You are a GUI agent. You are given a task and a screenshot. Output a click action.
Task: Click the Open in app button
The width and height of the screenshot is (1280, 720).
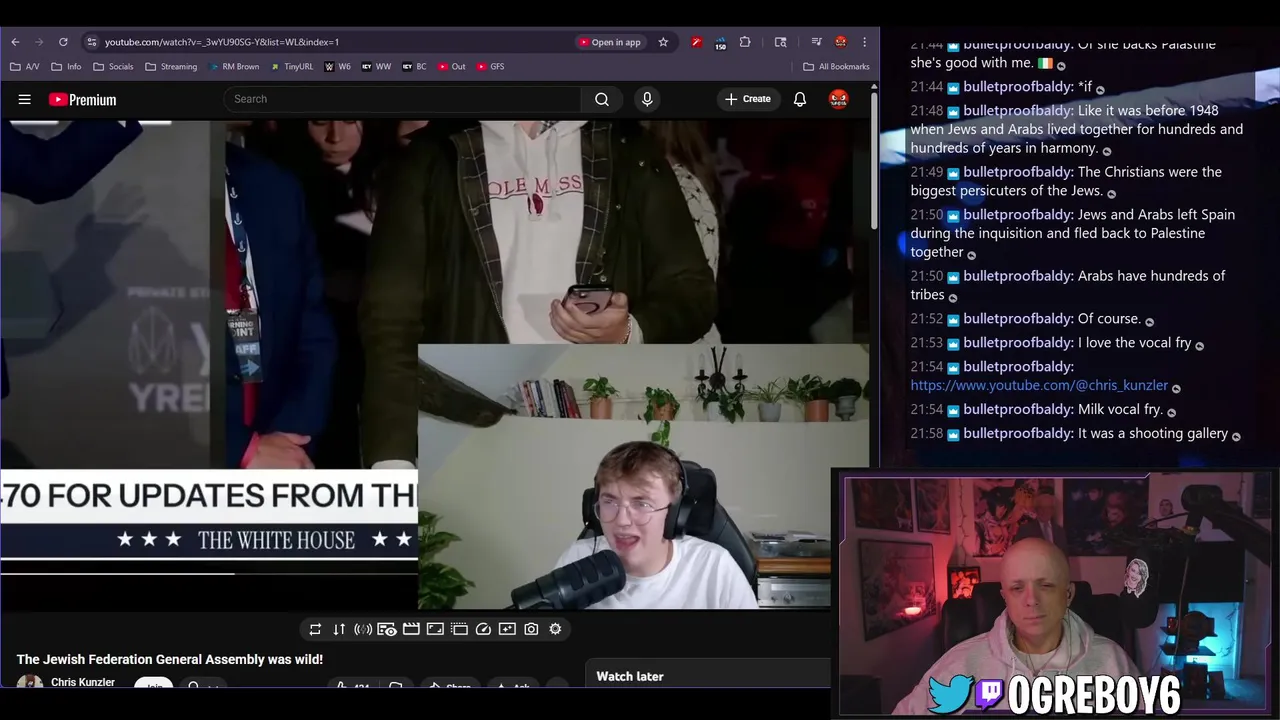coord(609,42)
